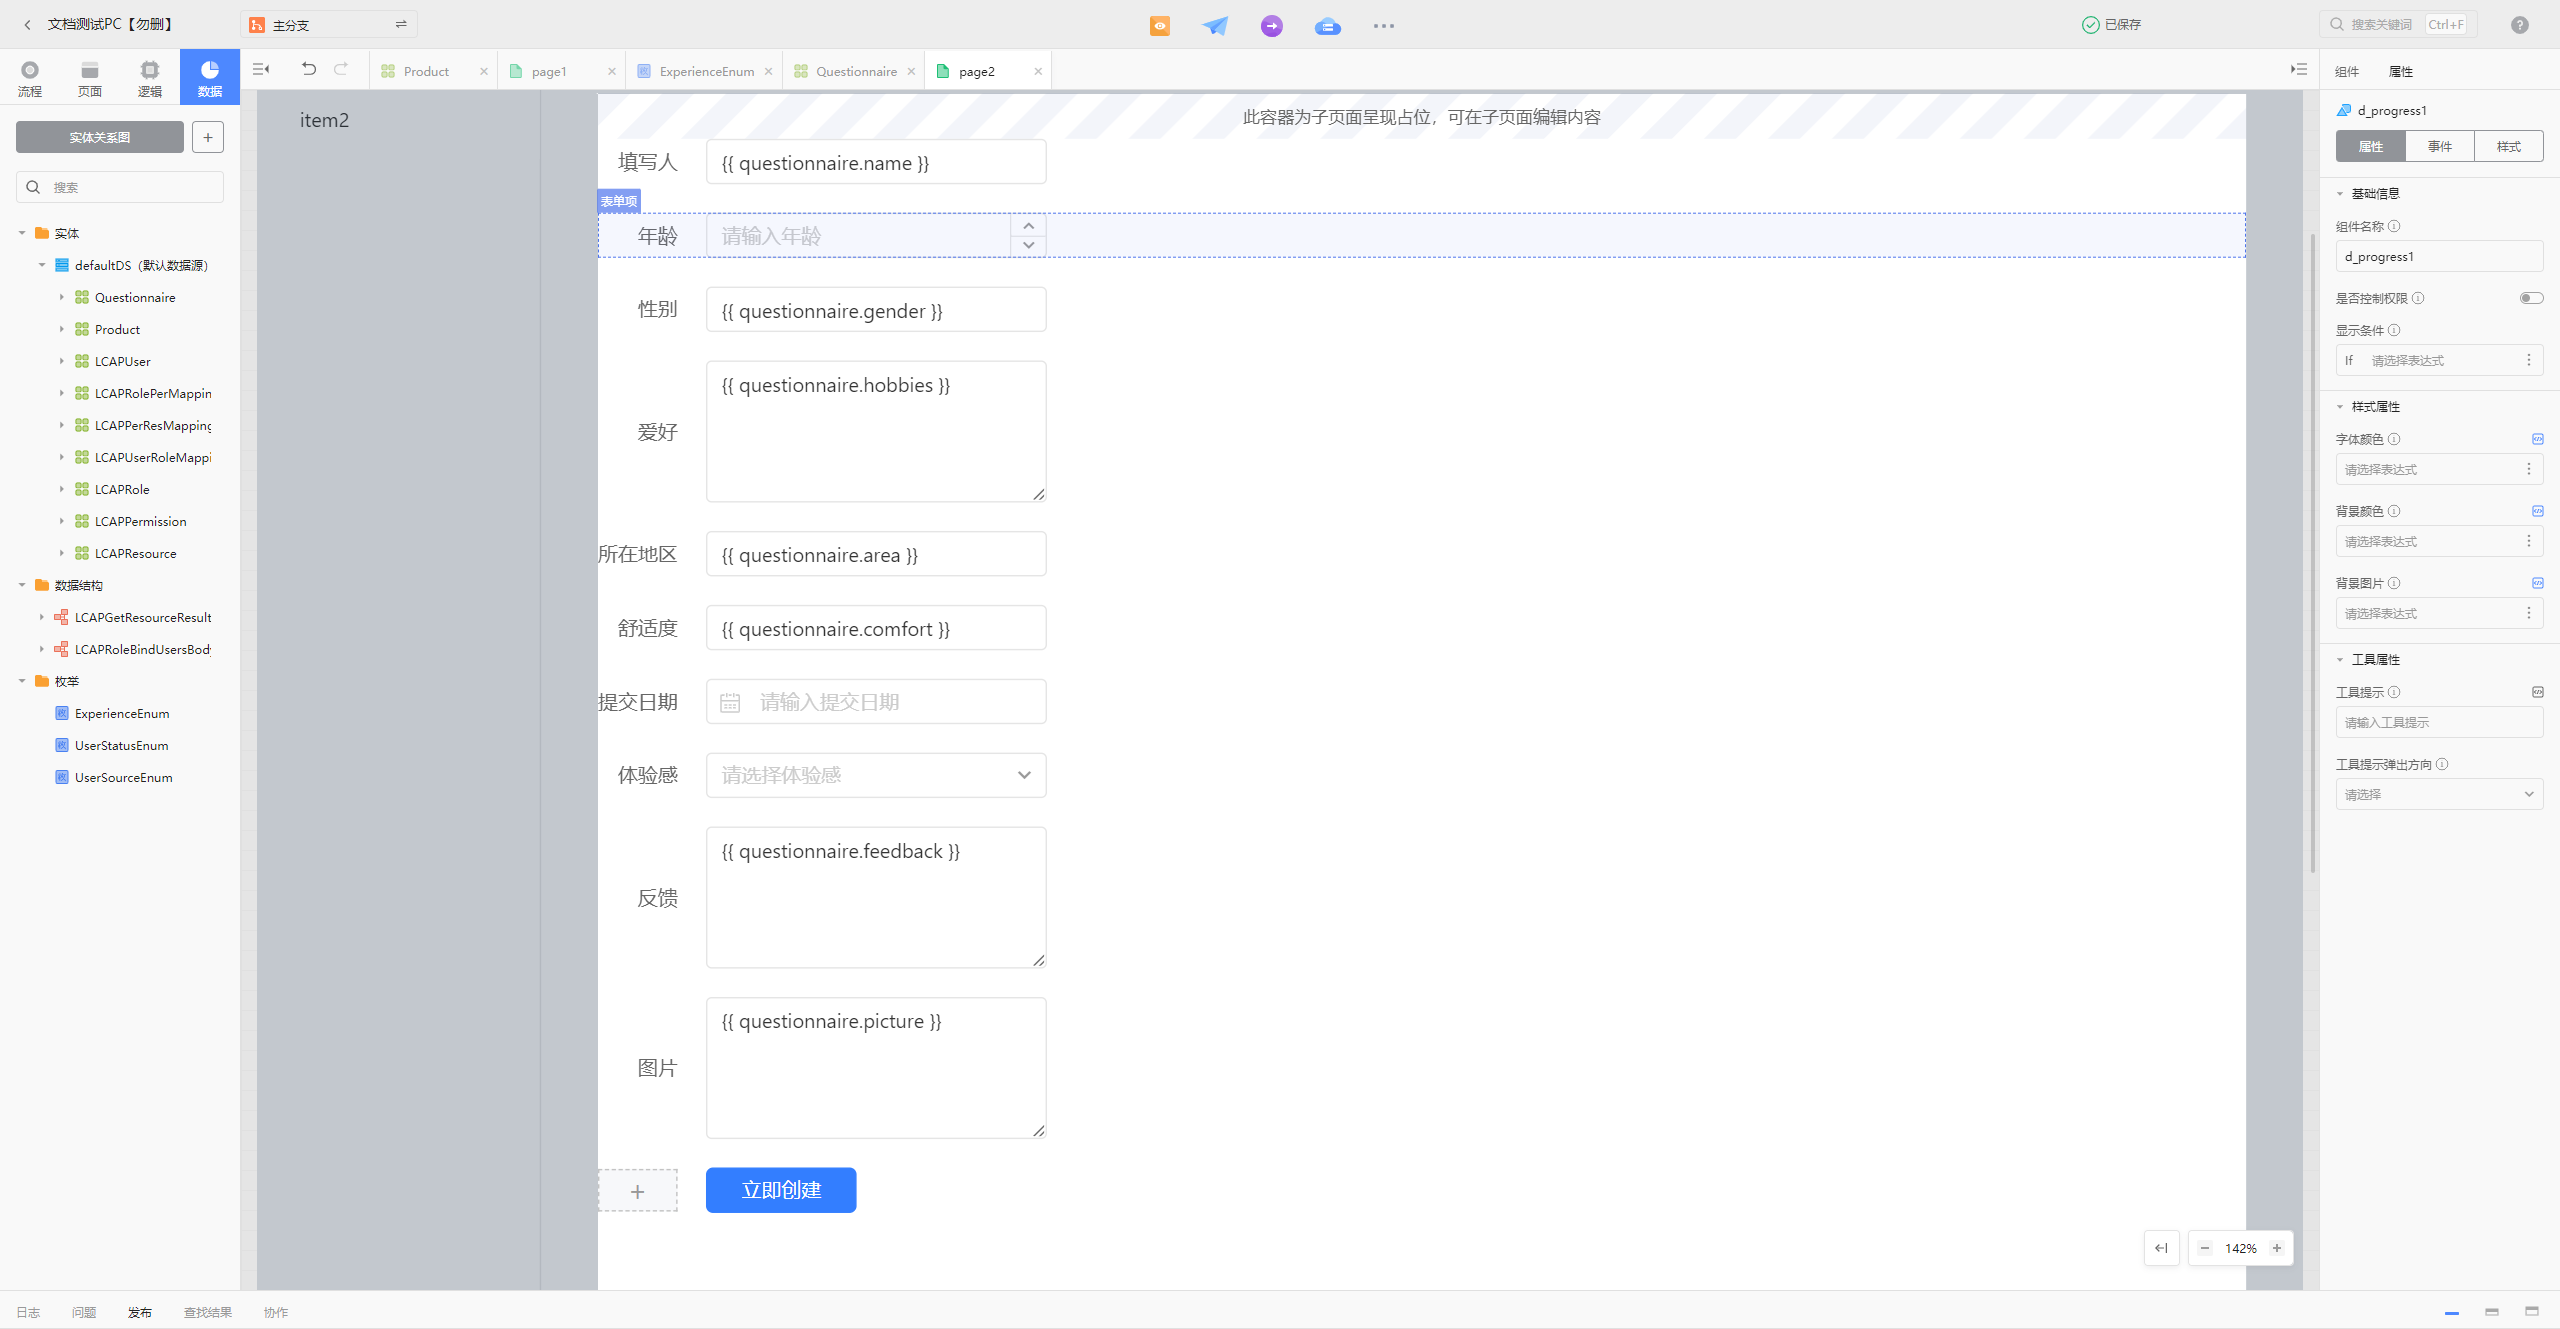The width and height of the screenshot is (2560, 1329).
Task: Open the 日志 bottom tab
Action: 28,1312
